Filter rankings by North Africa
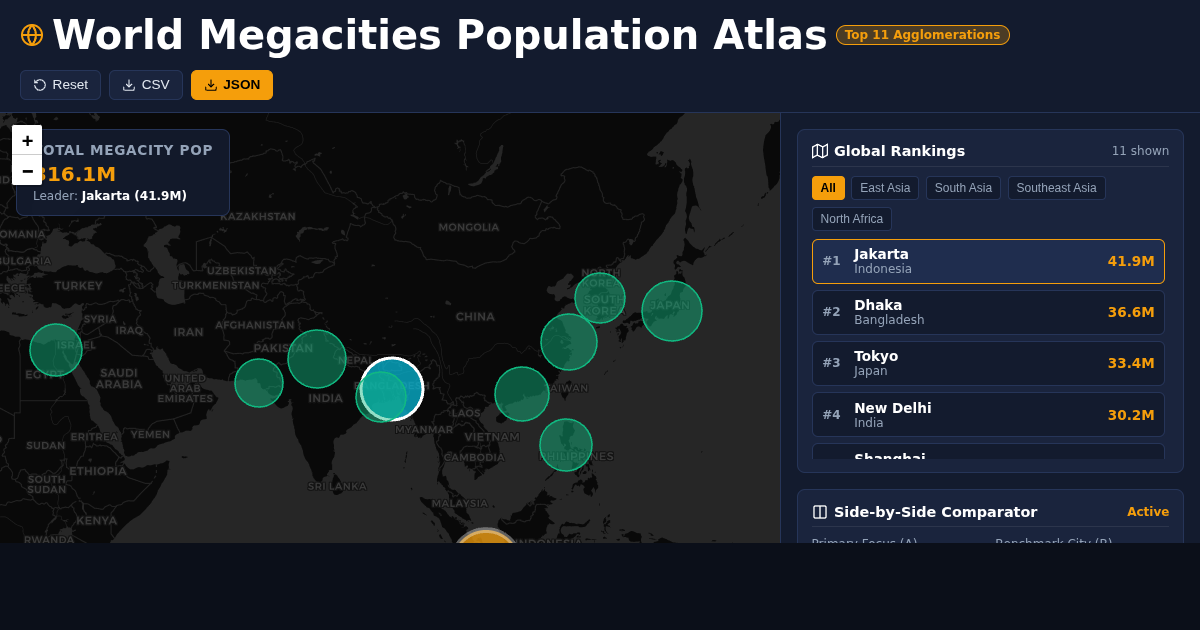Screen dimensions: 1200x630 (x=852, y=219)
